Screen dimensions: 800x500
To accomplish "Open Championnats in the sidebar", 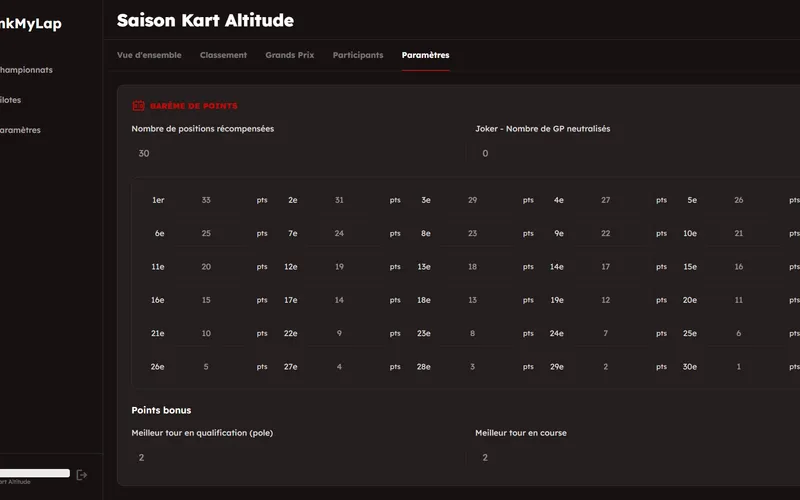I will [26, 70].
